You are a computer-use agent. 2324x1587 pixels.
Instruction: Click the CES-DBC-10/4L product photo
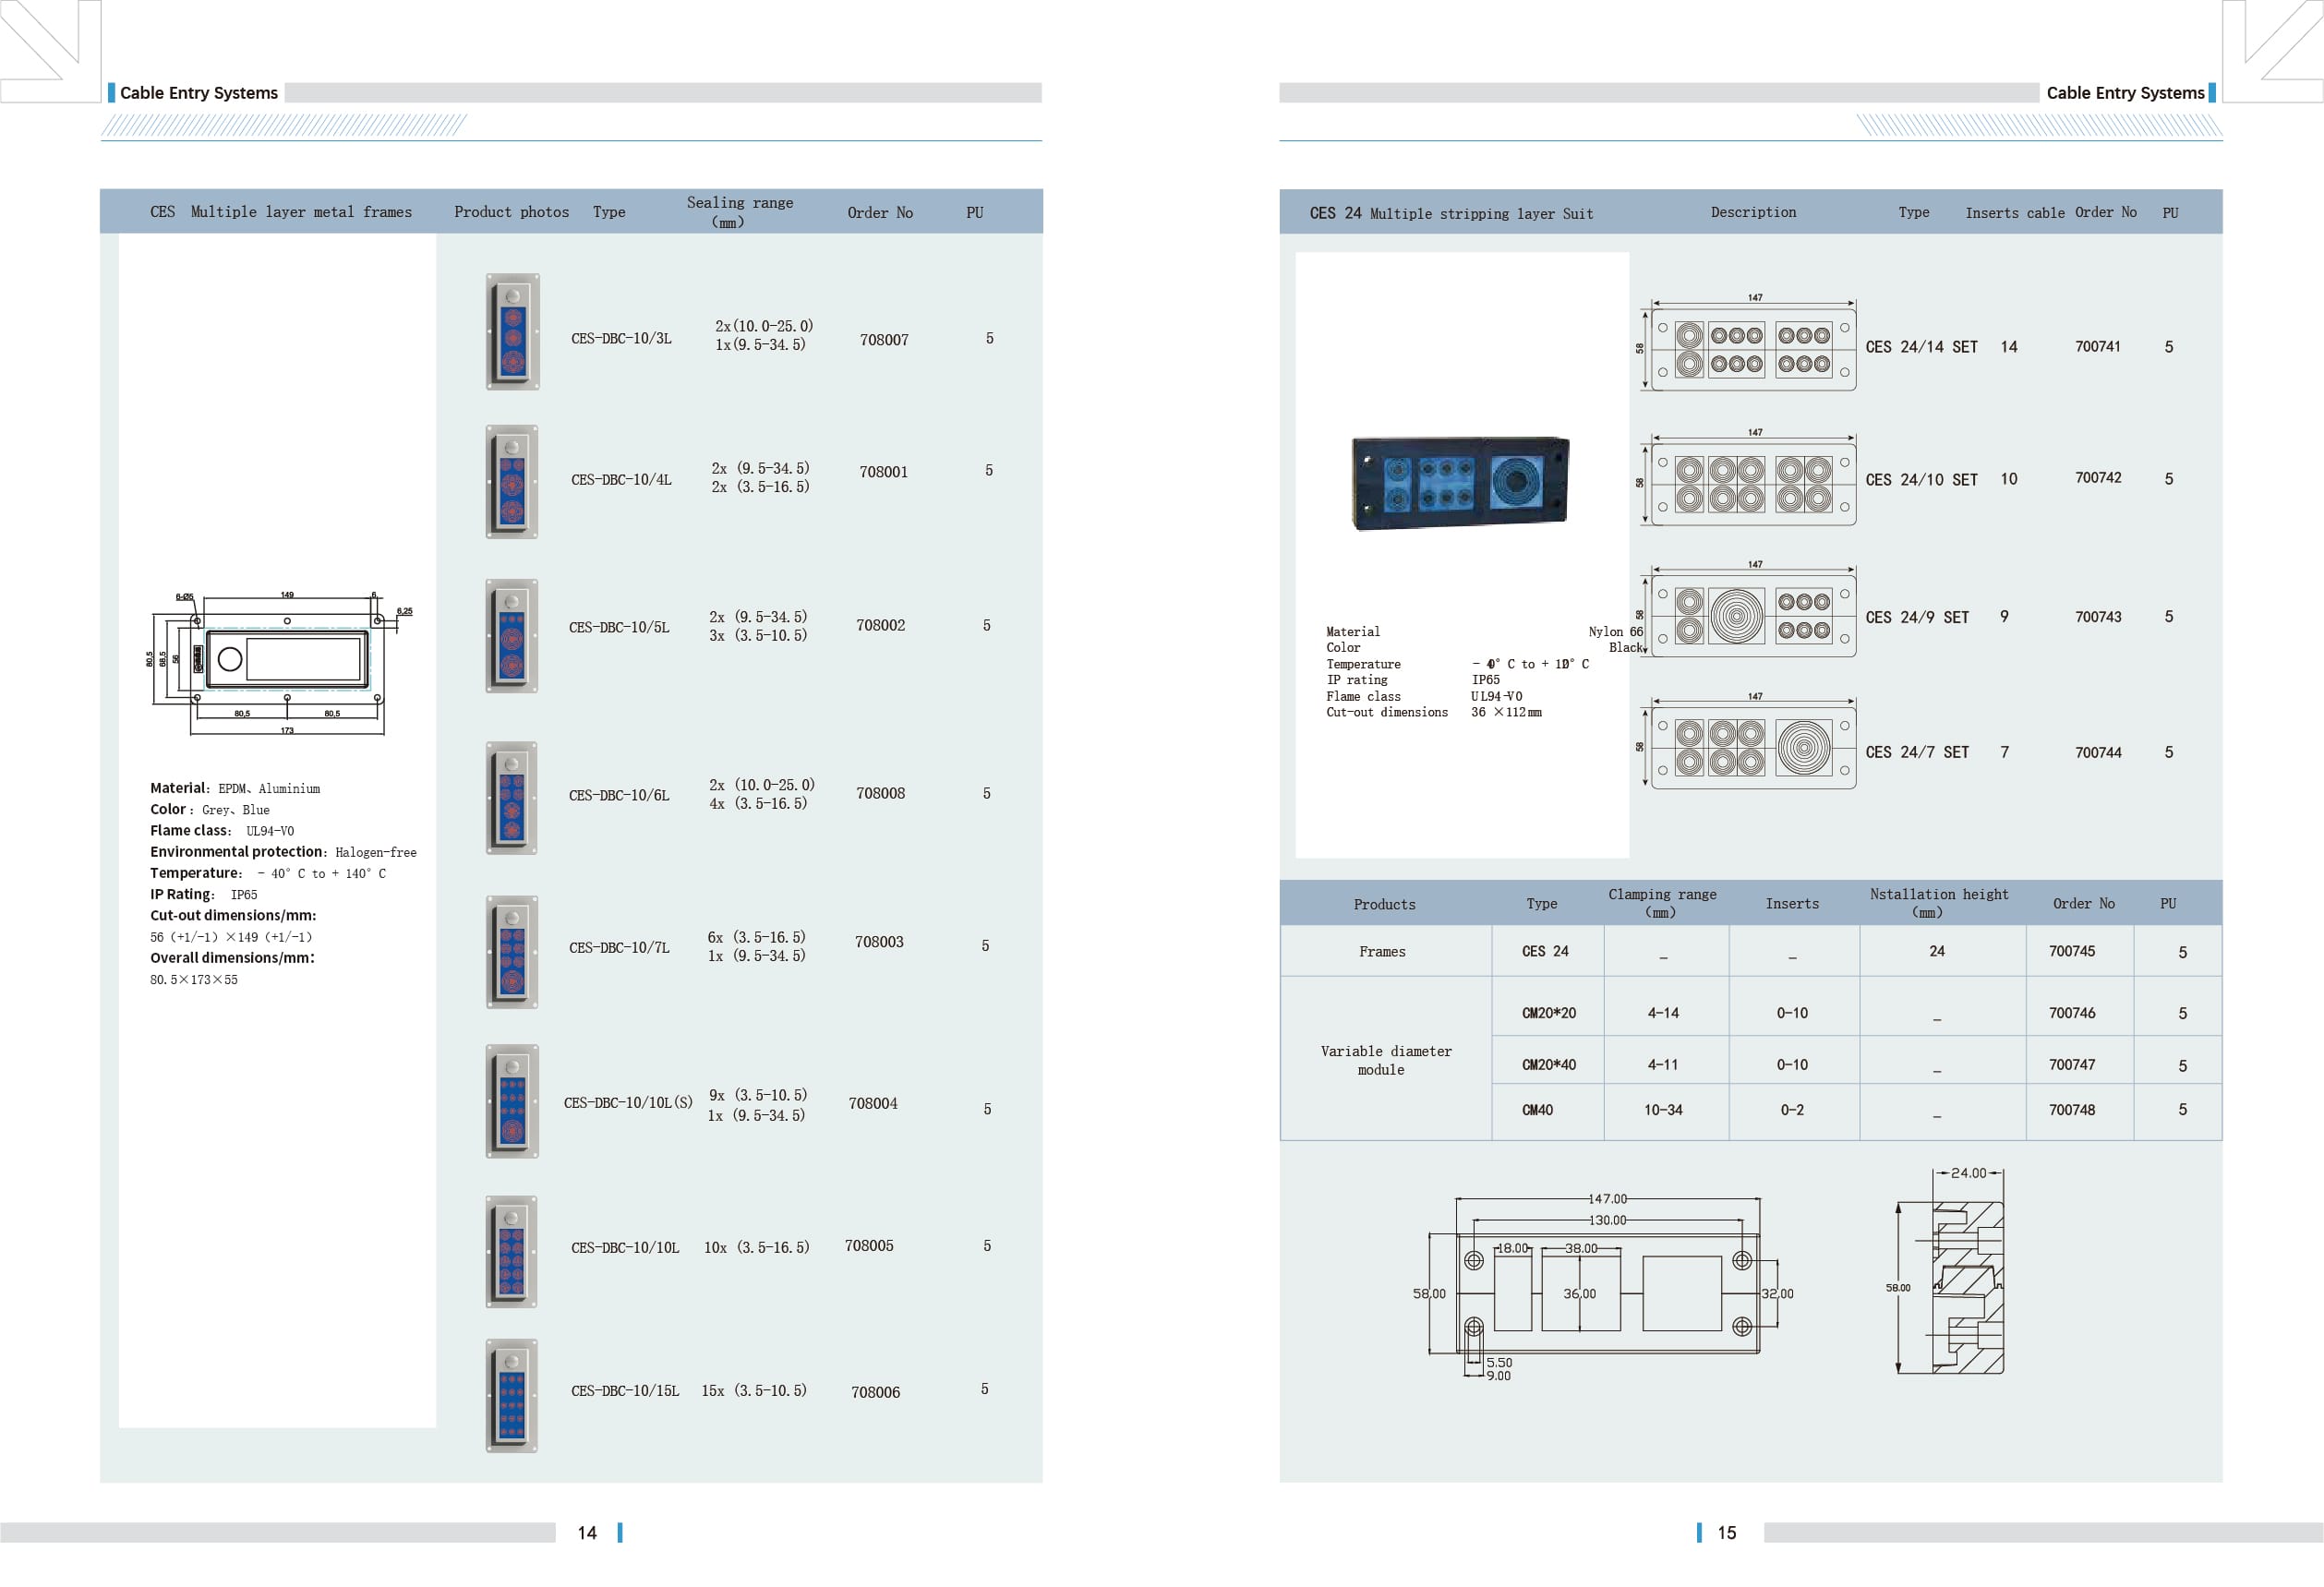click(x=512, y=482)
